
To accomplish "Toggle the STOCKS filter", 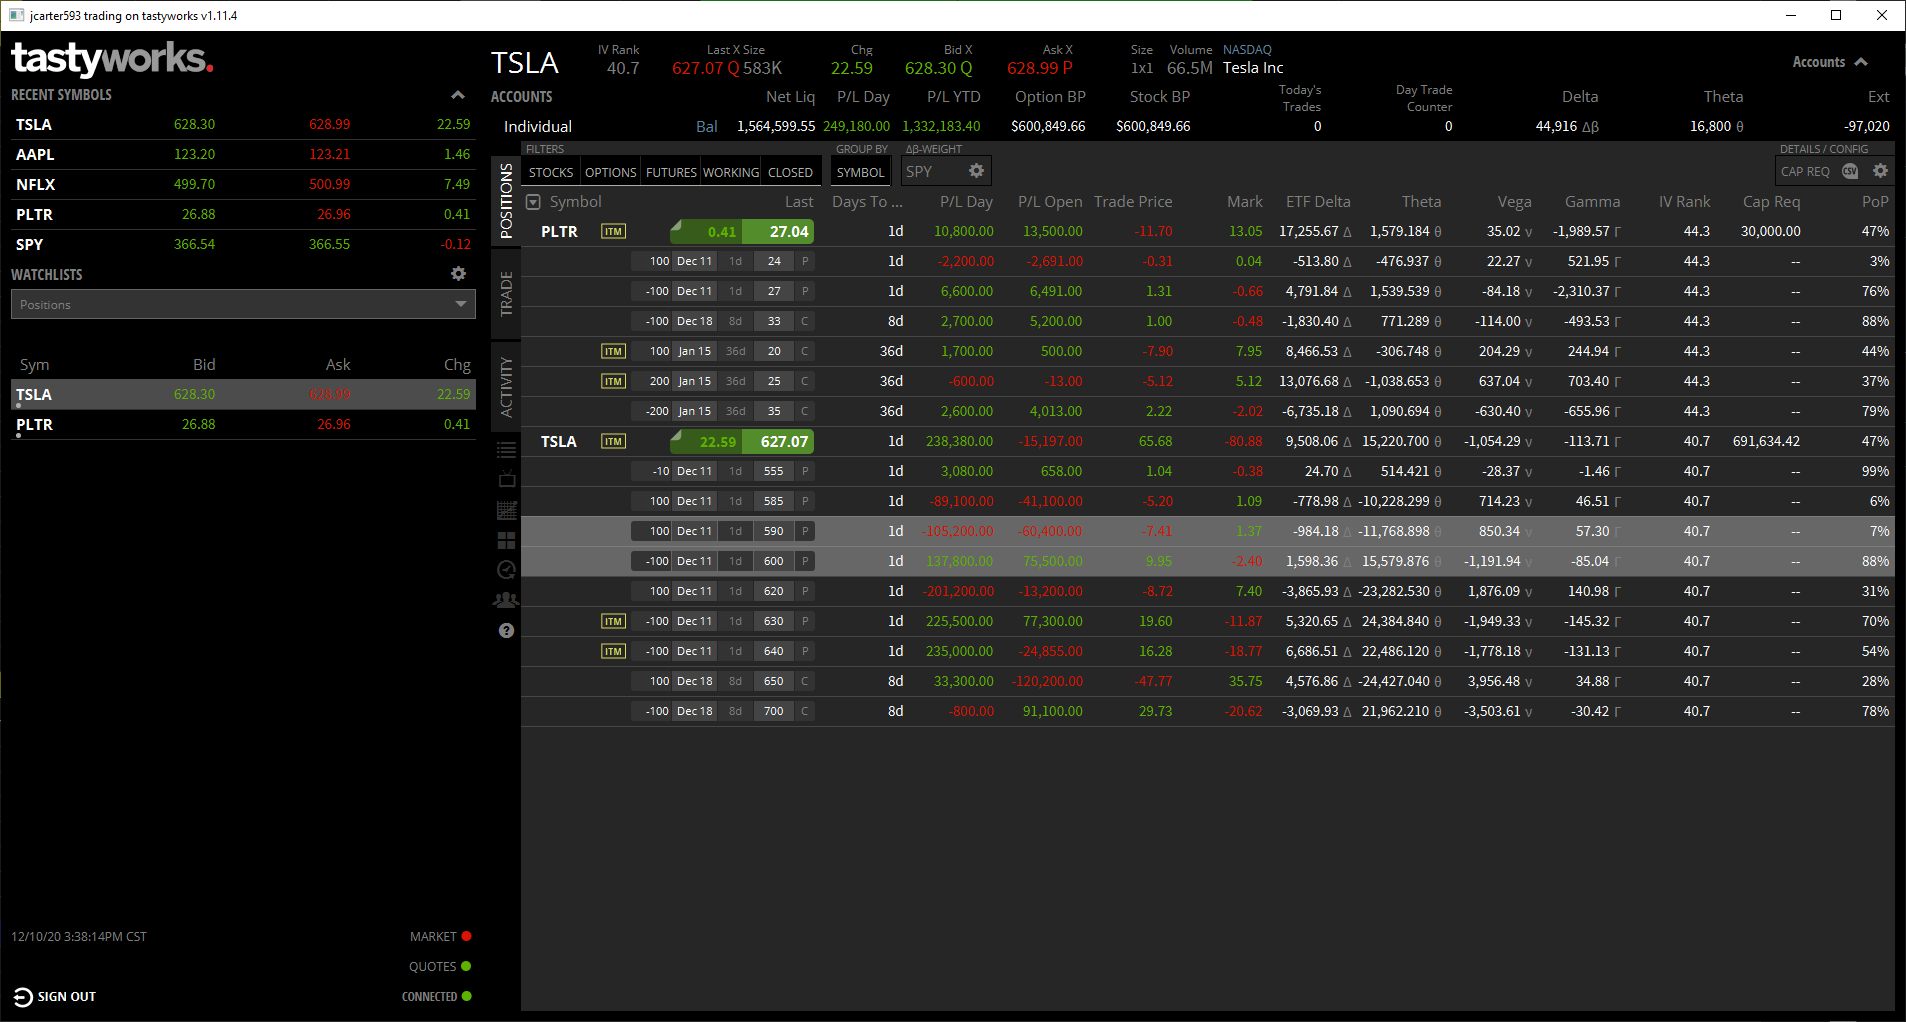I will (x=551, y=172).
